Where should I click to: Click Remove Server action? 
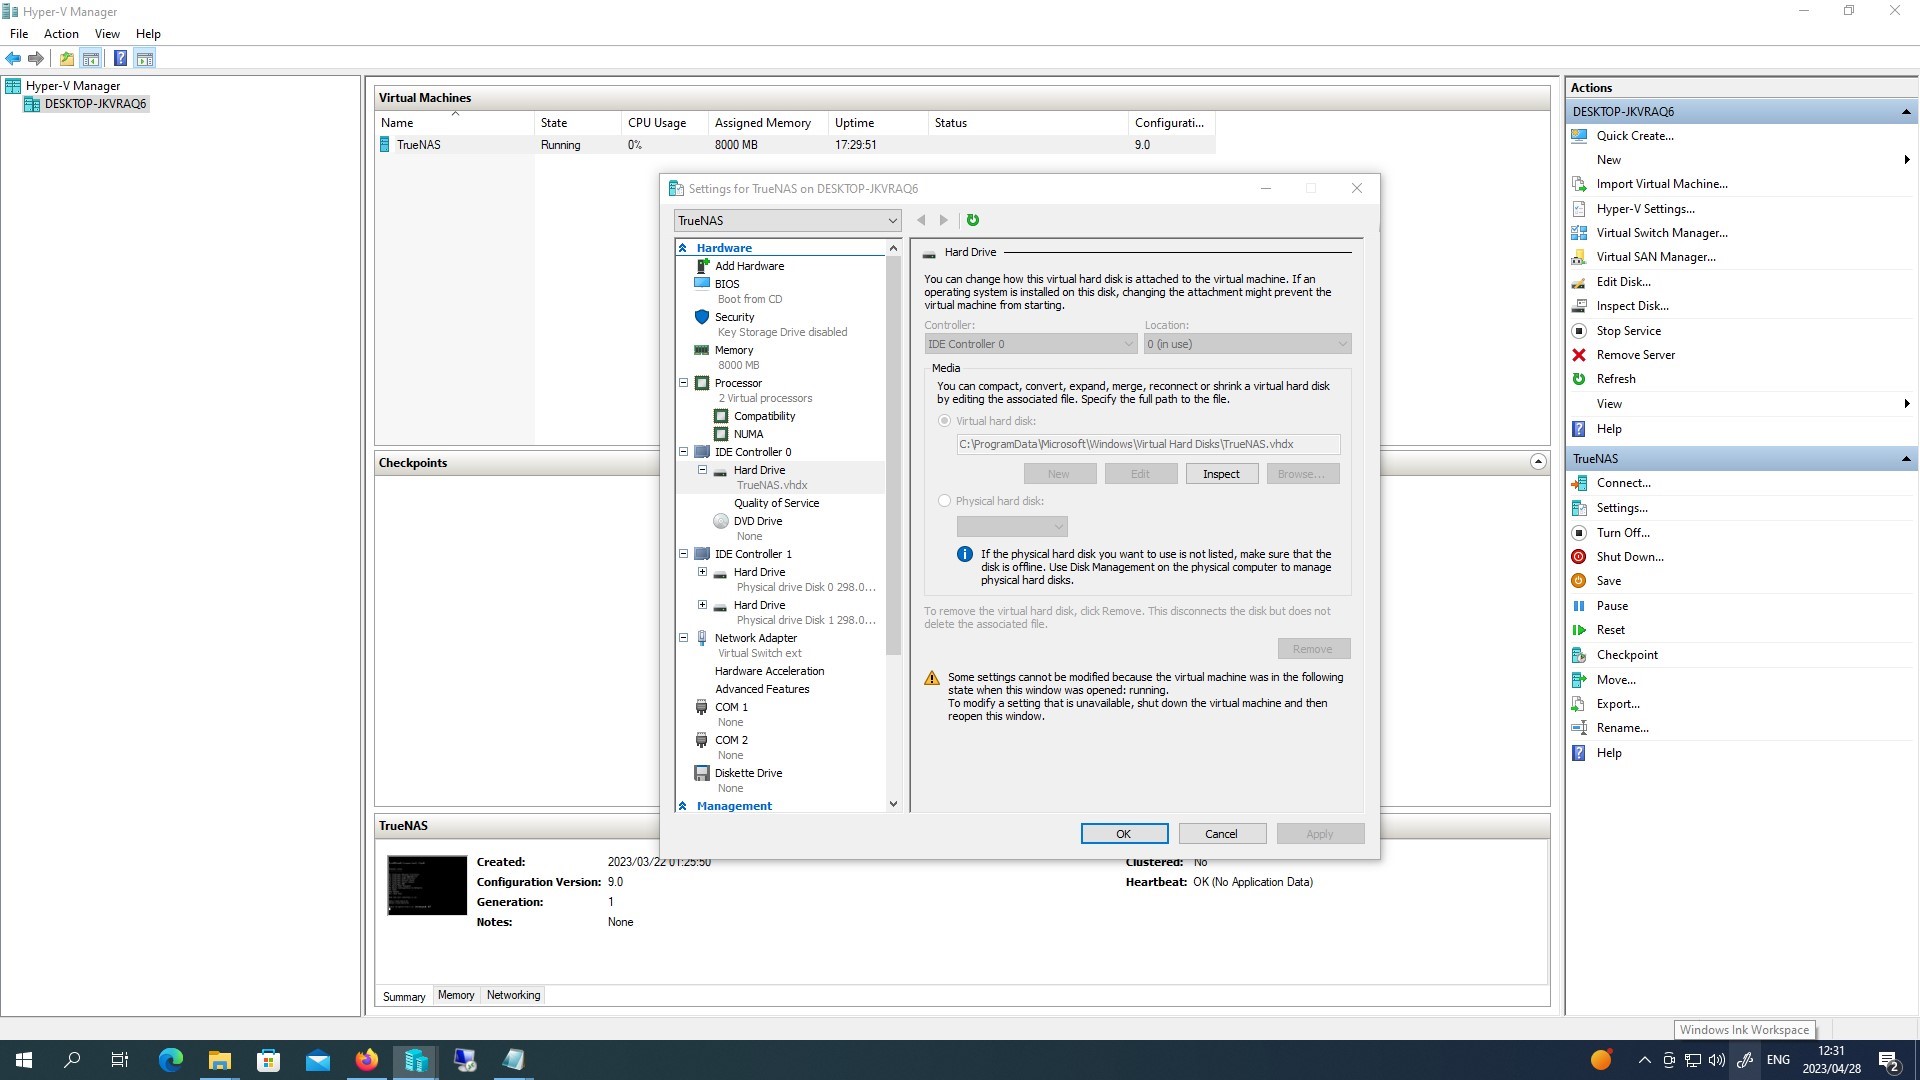1635,355
